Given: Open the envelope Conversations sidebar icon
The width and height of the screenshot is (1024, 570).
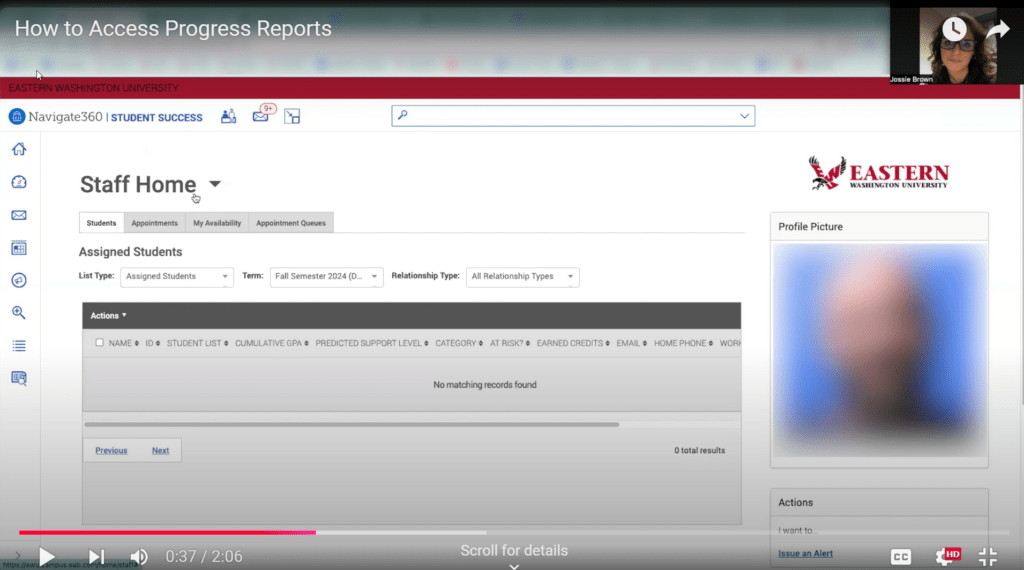Looking at the screenshot, I should pyautogui.click(x=18, y=215).
